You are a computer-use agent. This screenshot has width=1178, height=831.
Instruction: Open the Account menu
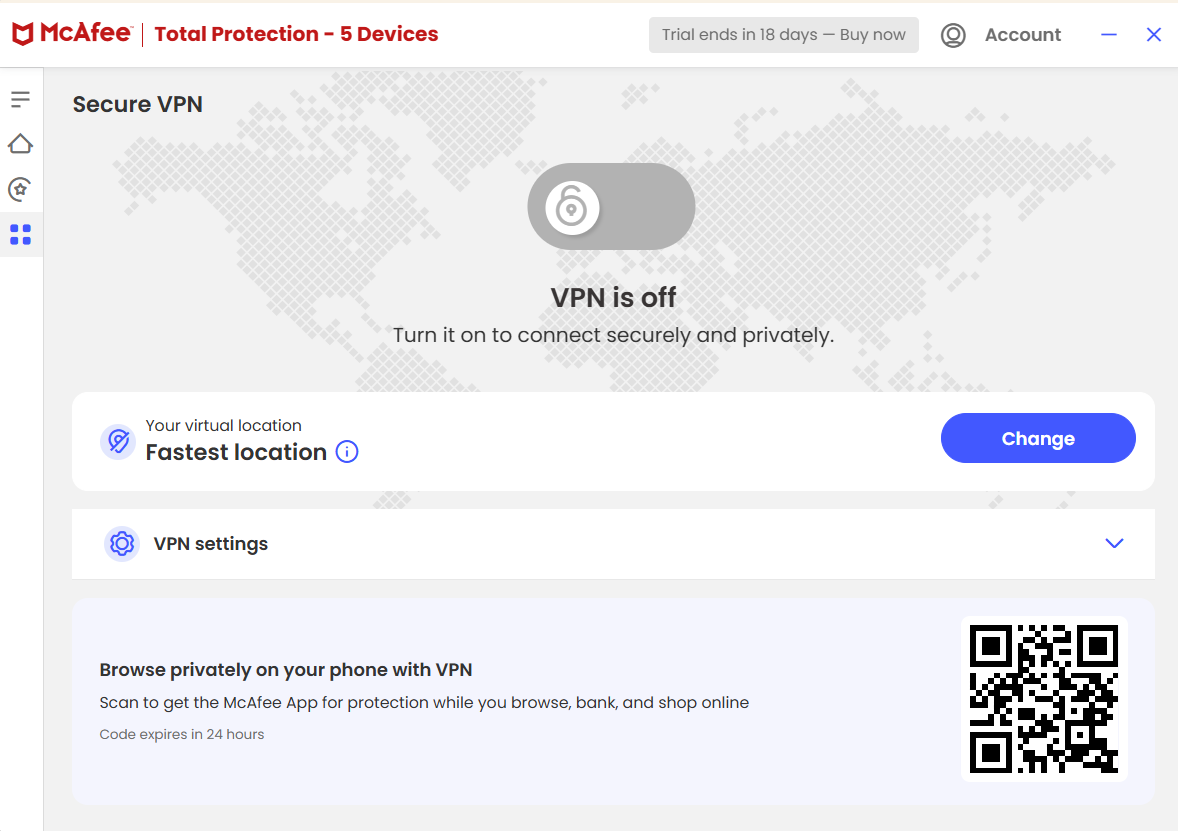pyautogui.click(x=1023, y=35)
